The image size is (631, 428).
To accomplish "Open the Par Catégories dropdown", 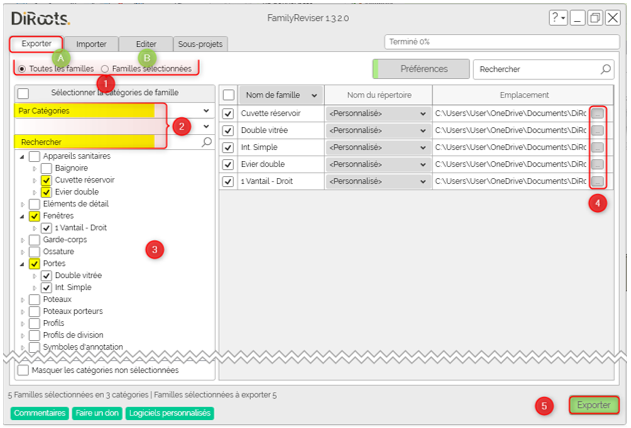I will [112, 110].
